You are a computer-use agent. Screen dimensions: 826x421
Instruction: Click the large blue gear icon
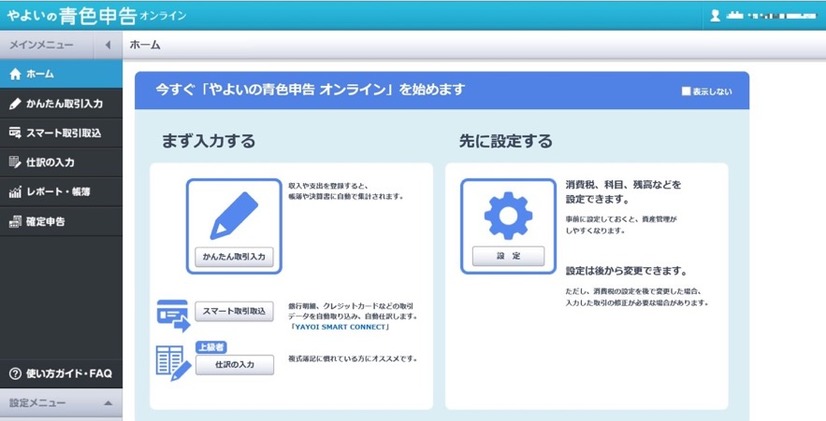(508, 216)
